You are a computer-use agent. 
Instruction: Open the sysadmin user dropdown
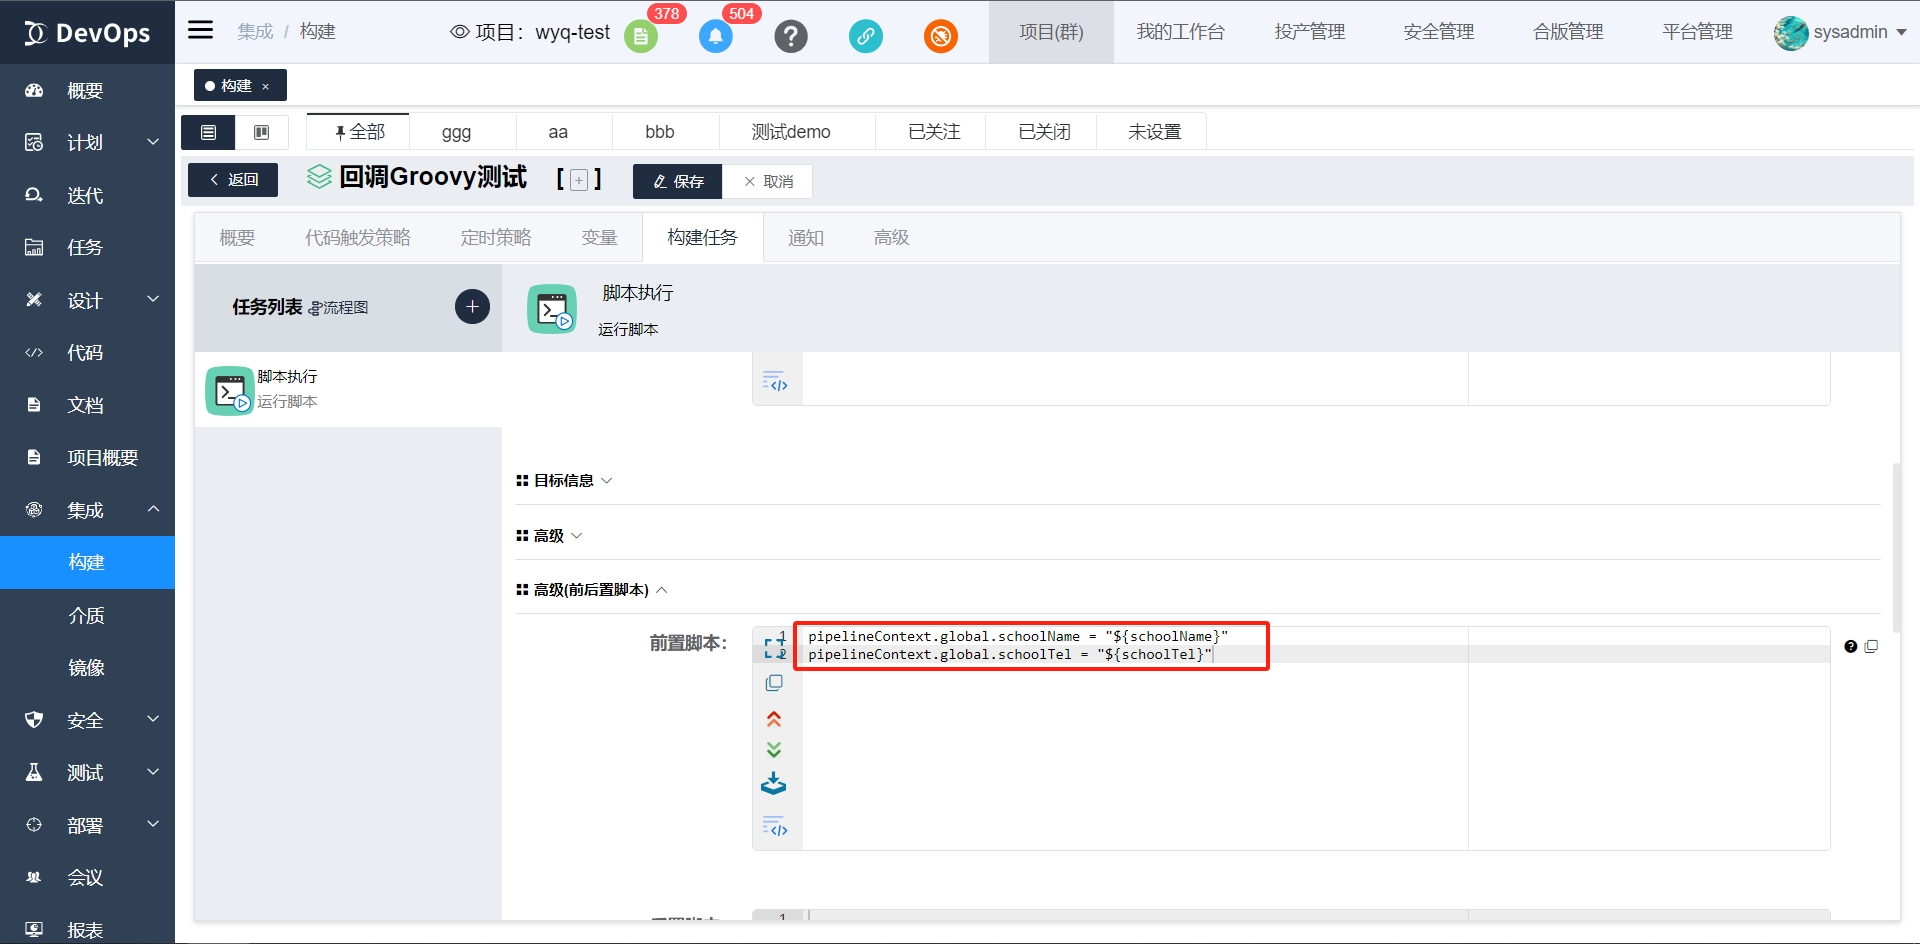(1841, 32)
